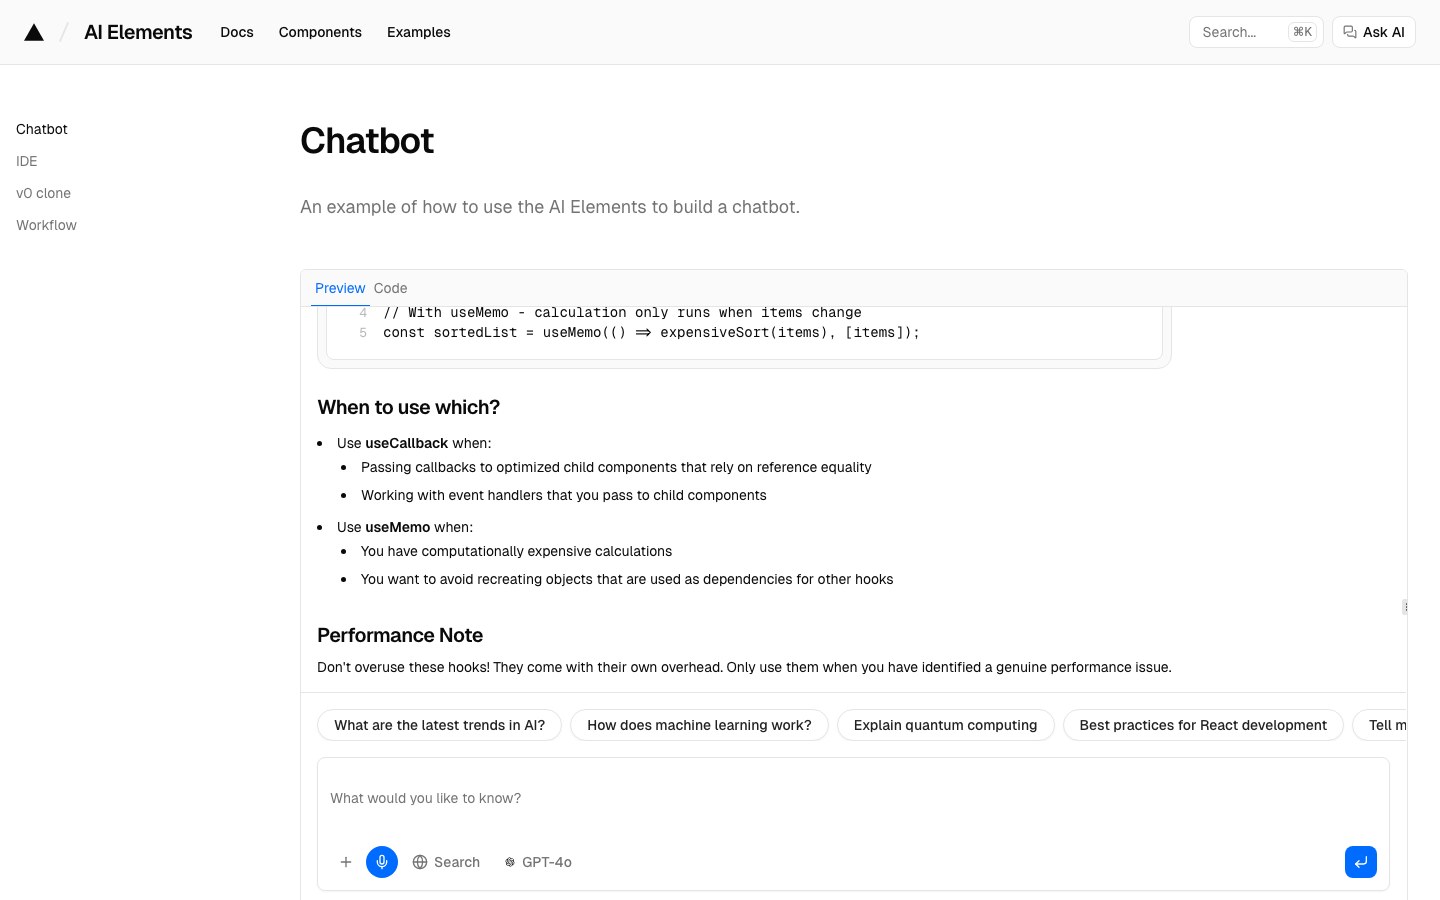
Task: Choose suggestion 'What are the latest trends in AI?'
Action: point(439,725)
